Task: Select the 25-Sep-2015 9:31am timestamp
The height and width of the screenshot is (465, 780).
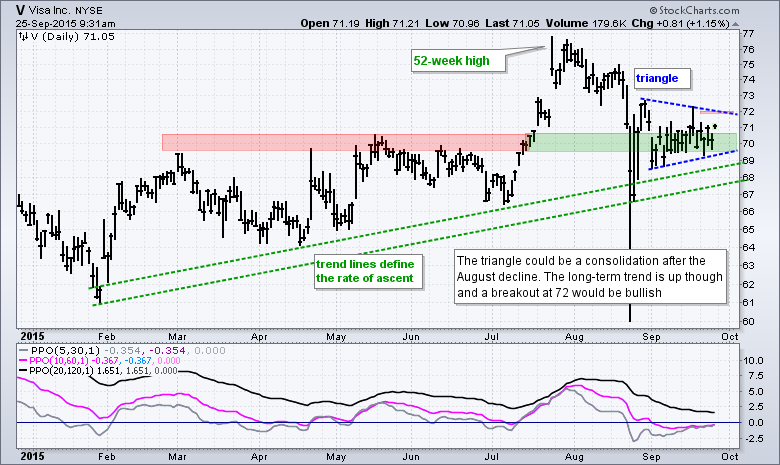Action: pyautogui.click(x=66, y=23)
